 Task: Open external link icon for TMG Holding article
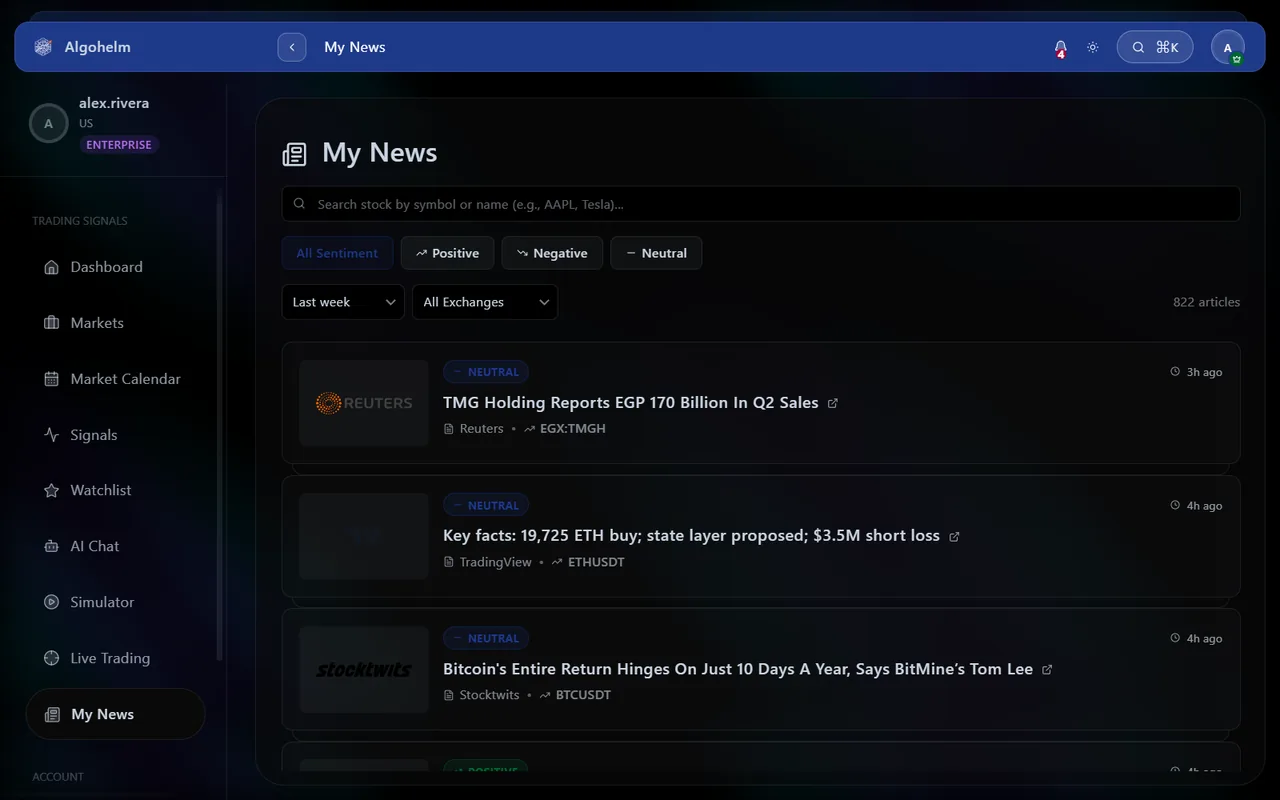click(833, 403)
